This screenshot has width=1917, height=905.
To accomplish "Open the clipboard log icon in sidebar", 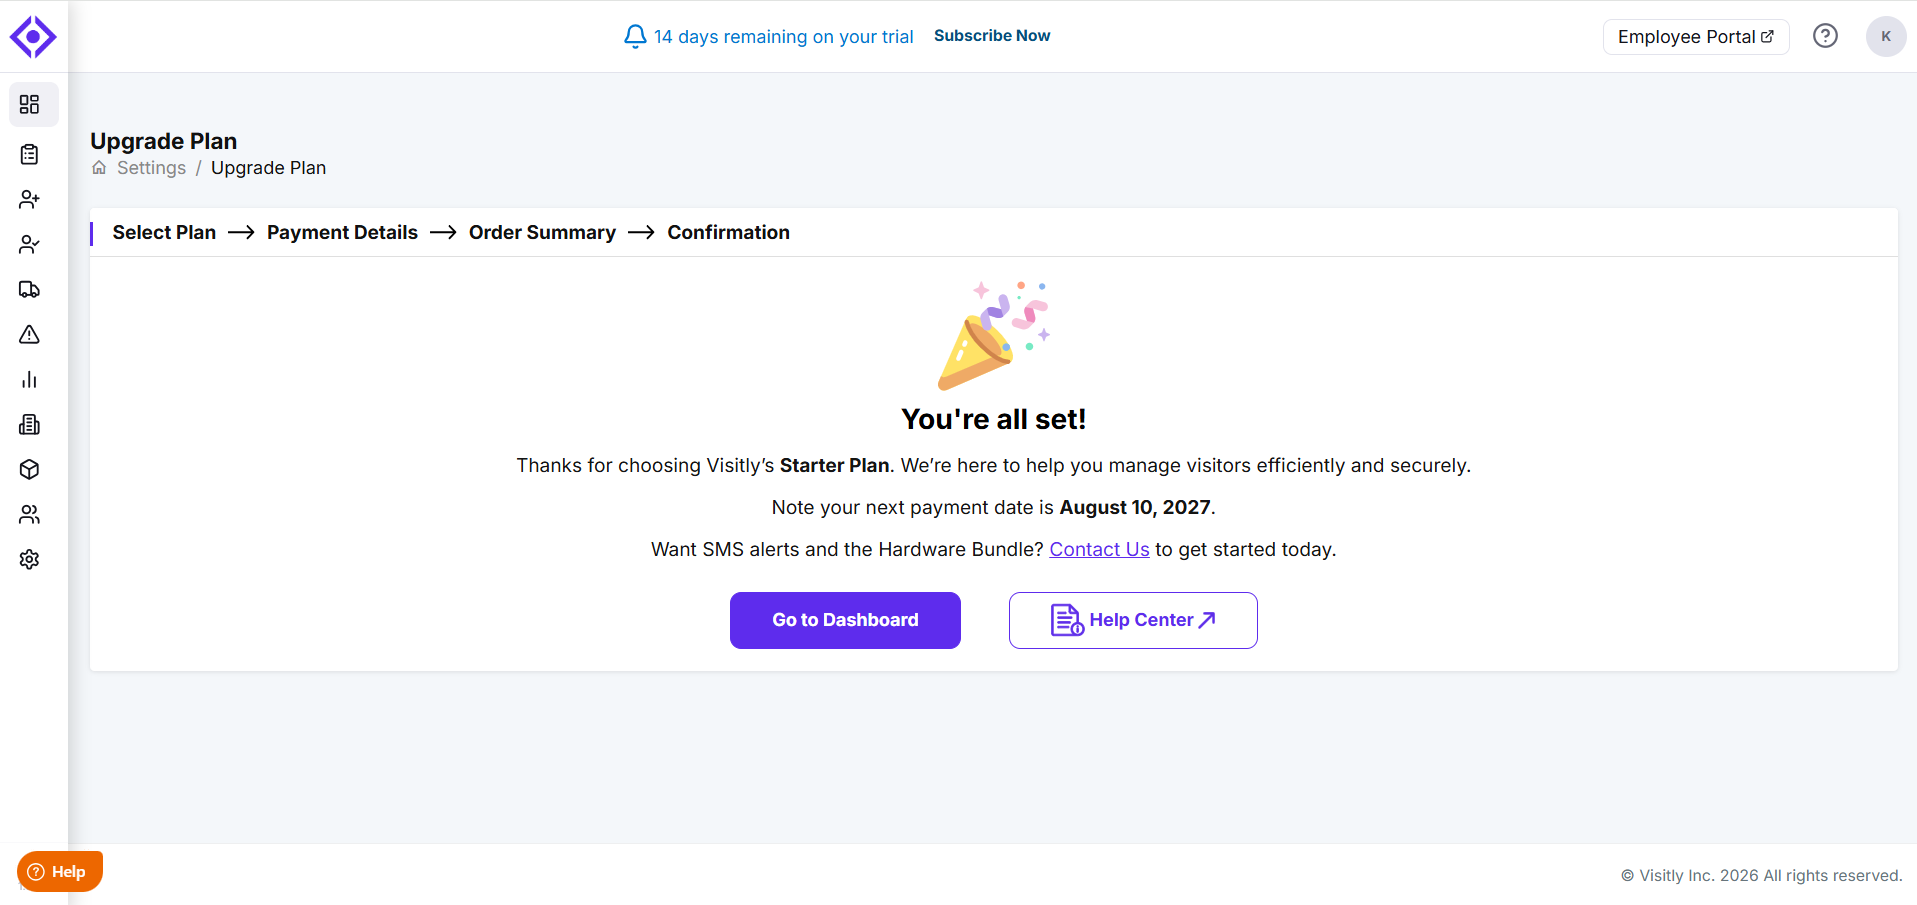I will click(30, 155).
